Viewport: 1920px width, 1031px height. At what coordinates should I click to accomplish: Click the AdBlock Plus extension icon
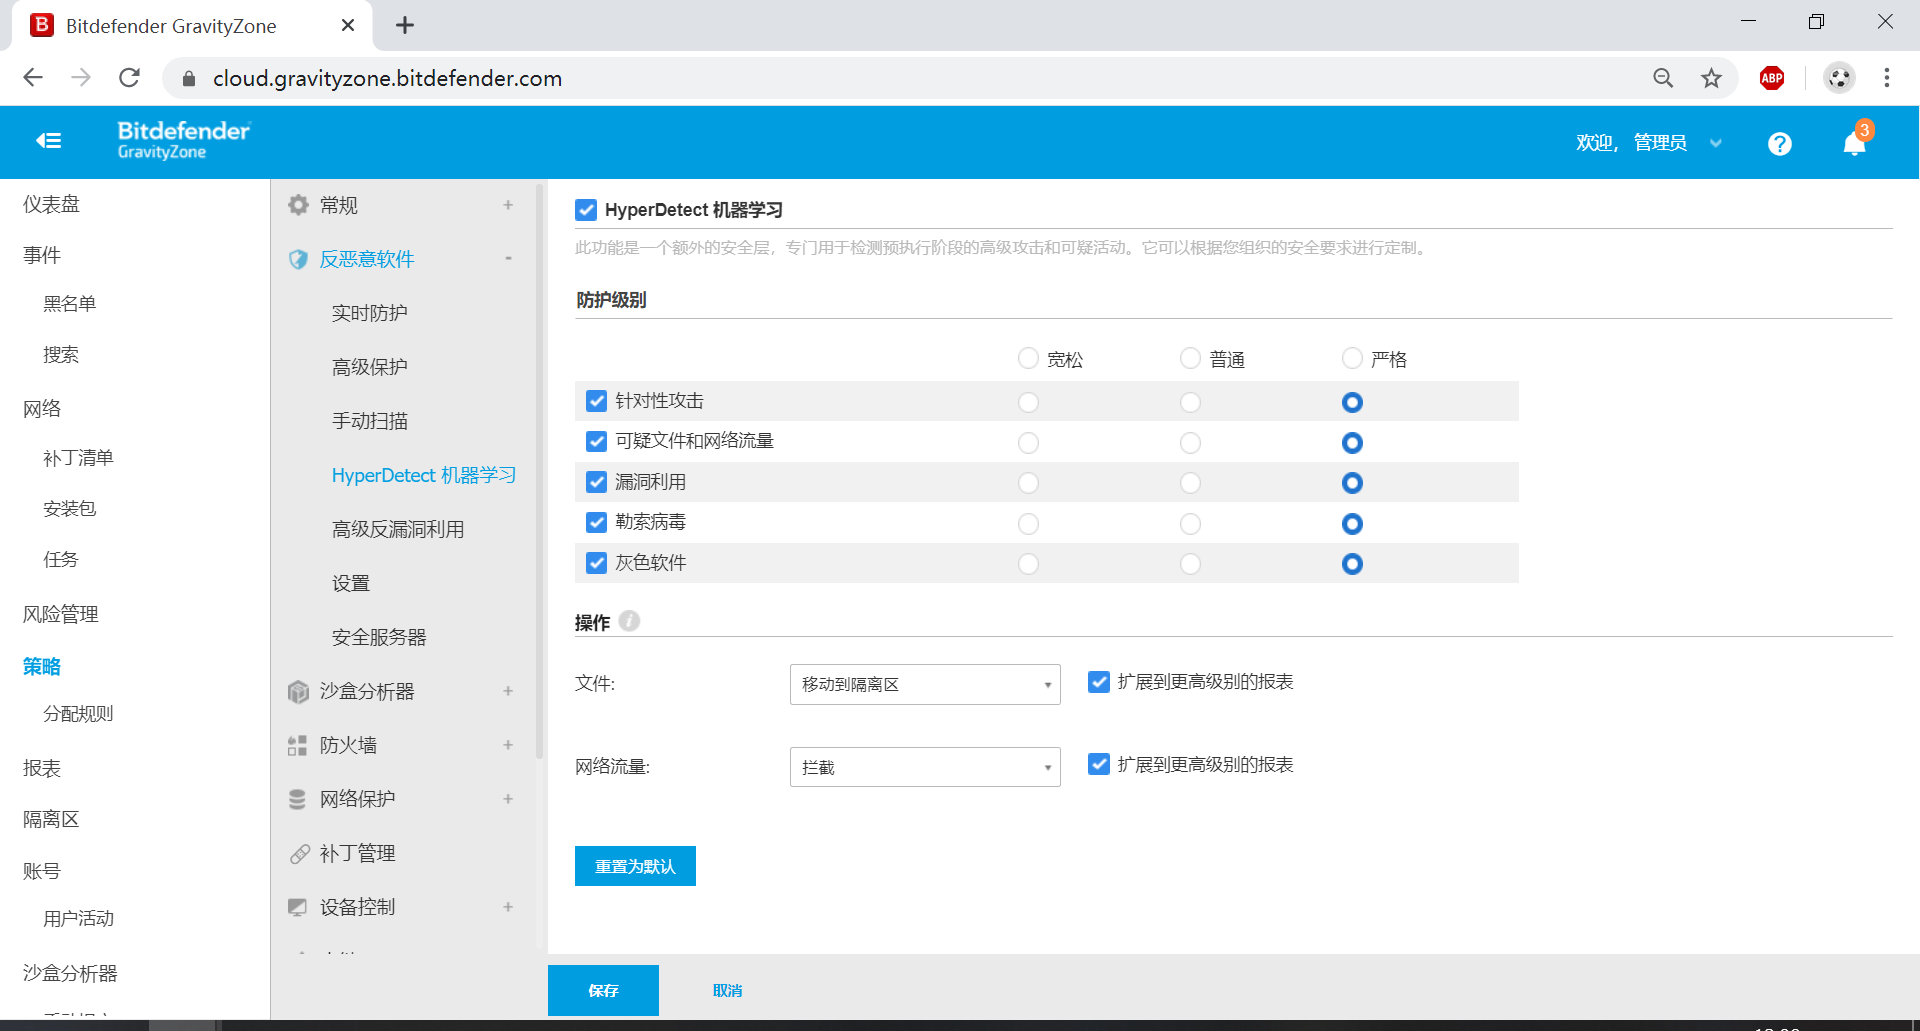coord(1772,78)
